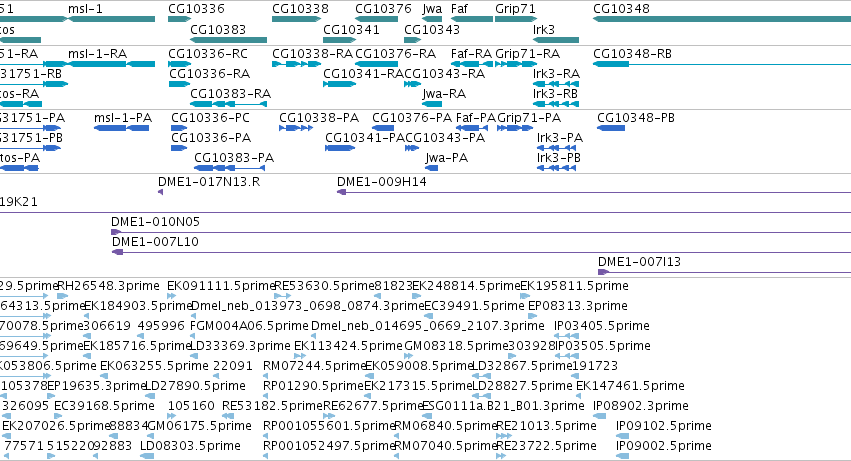Click EST EK184903.5prime

pos(86,316)
